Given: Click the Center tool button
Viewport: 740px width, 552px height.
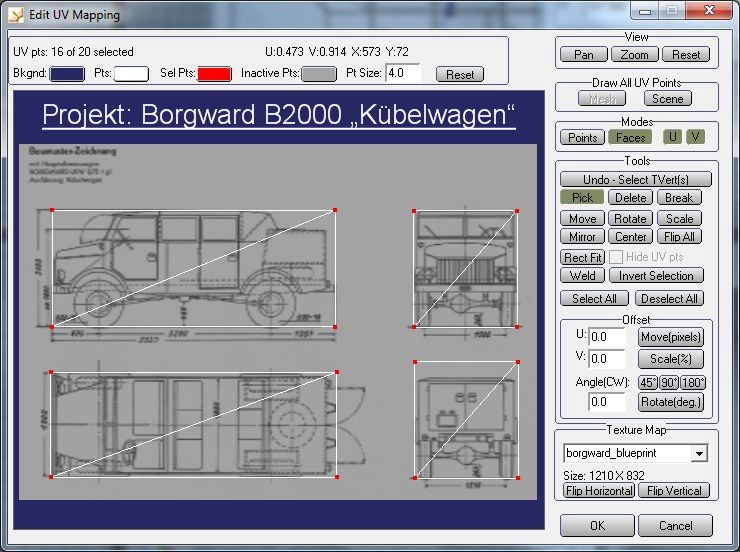Looking at the screenshot, I should point(631,236).
